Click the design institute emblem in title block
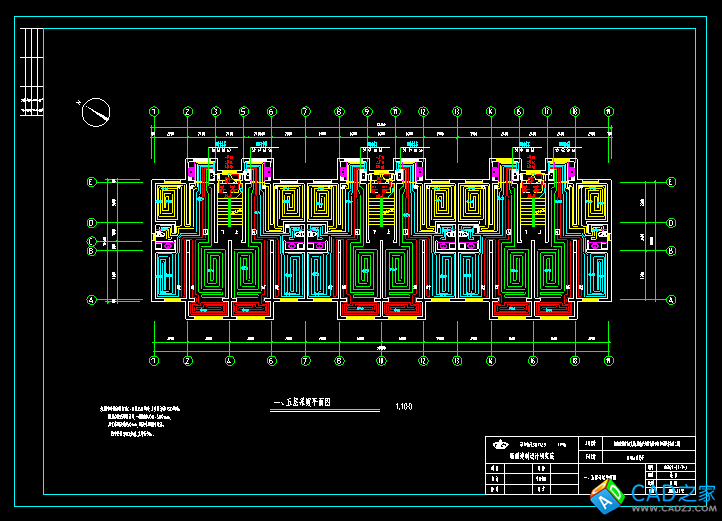This screenshot has height=521, width=722. [x=500, y=443]
